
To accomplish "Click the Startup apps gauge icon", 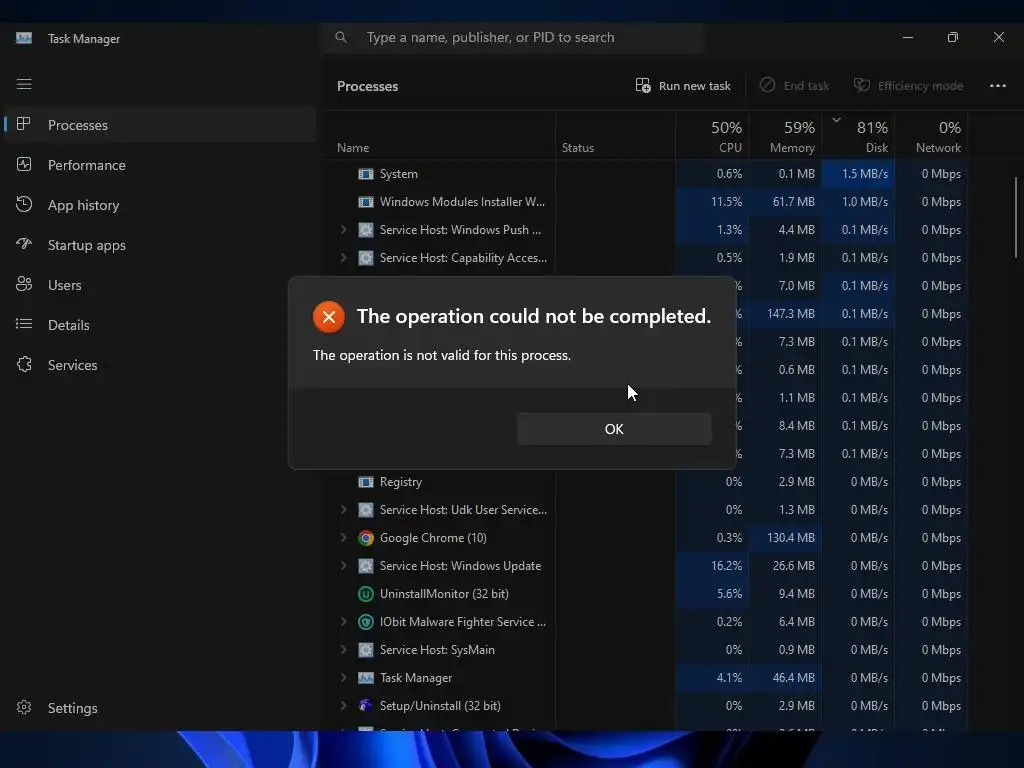I will tap(24, 244).
